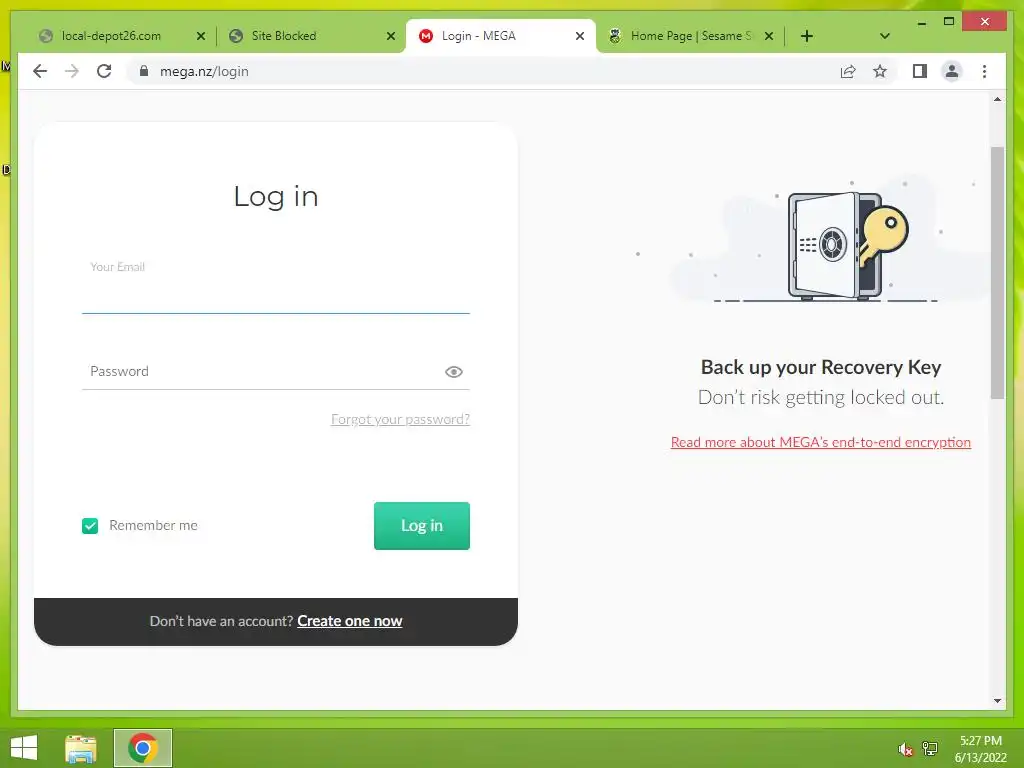The height and width of the screenshot is (768, 1024).
Task: Open the Chrome profile avatar
Action: point(952,71)
